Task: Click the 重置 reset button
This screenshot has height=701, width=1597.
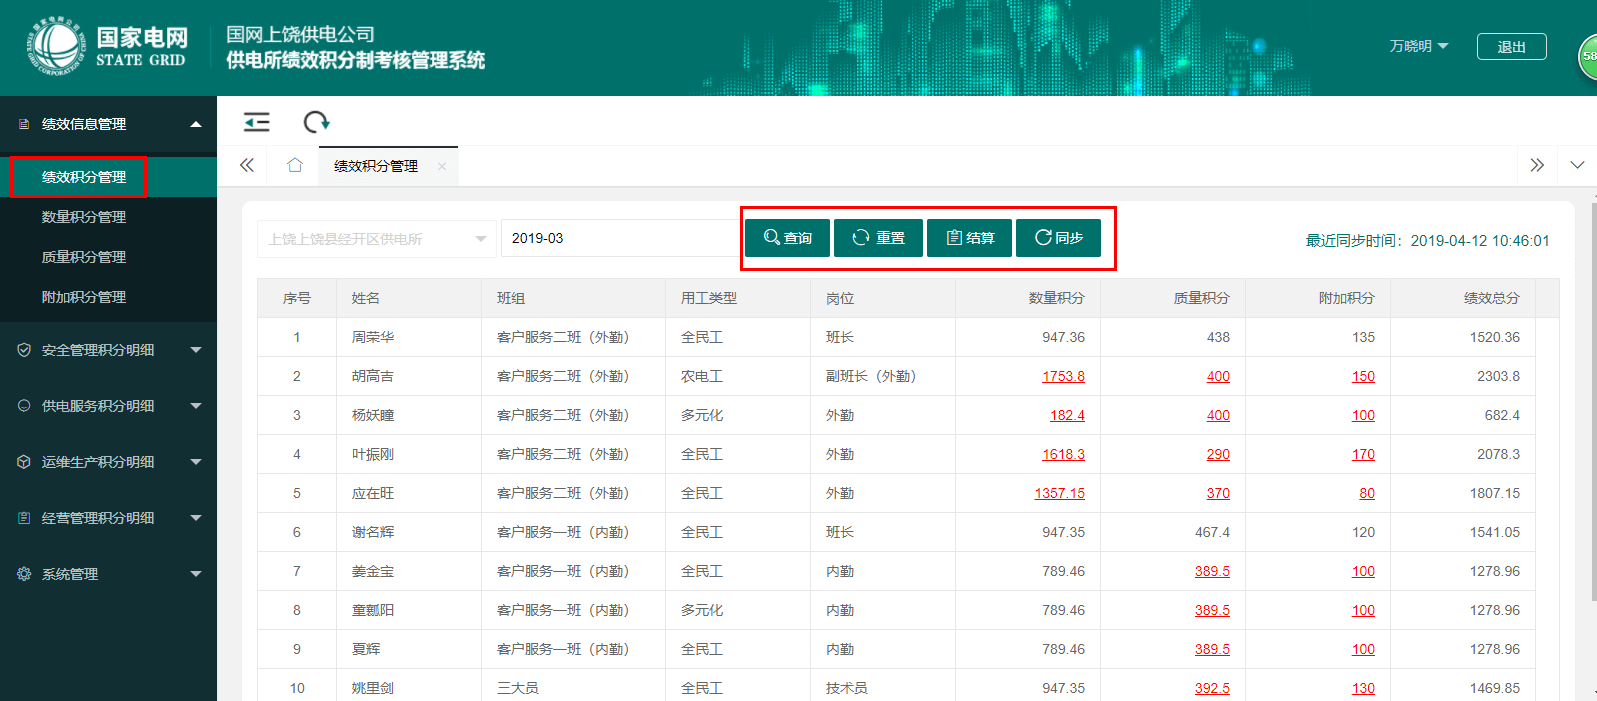Action: pyautogui.click(x=878, y=238)
